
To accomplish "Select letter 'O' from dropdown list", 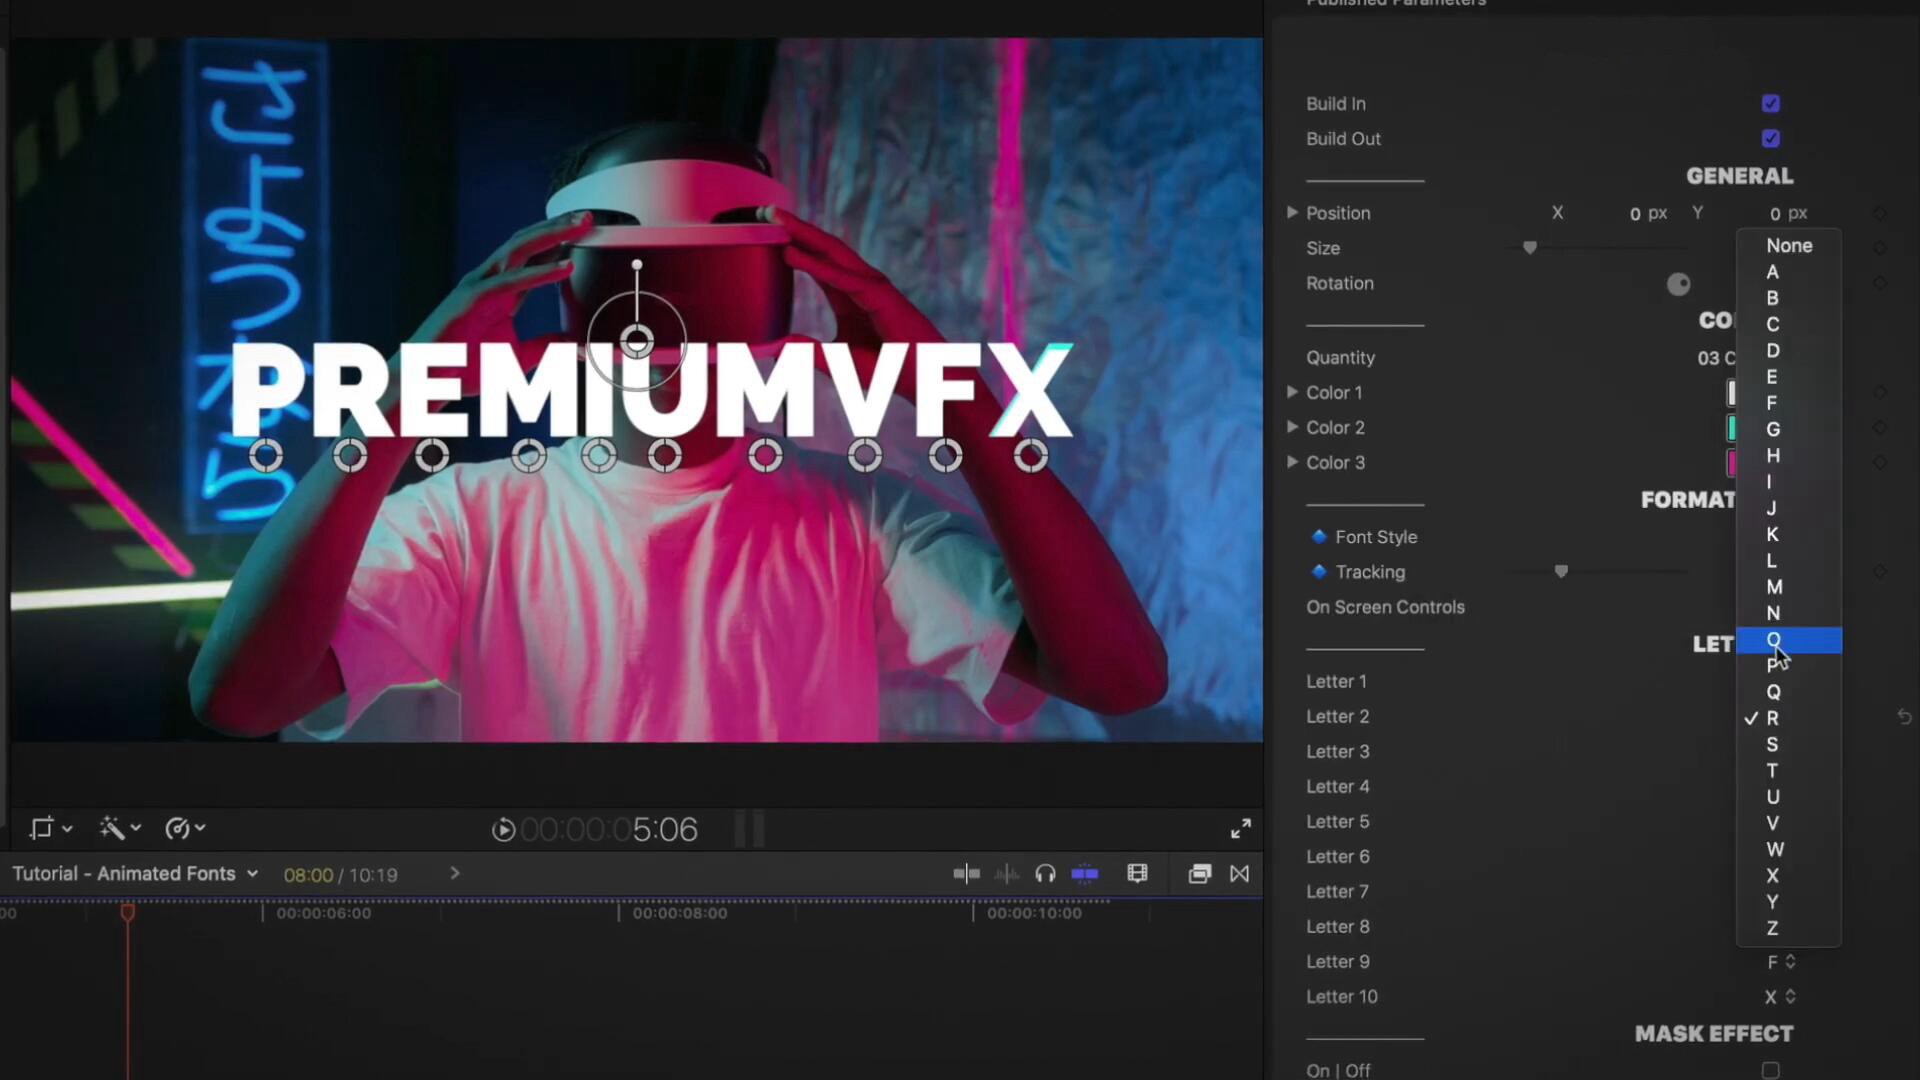I will pos(1774,640).
